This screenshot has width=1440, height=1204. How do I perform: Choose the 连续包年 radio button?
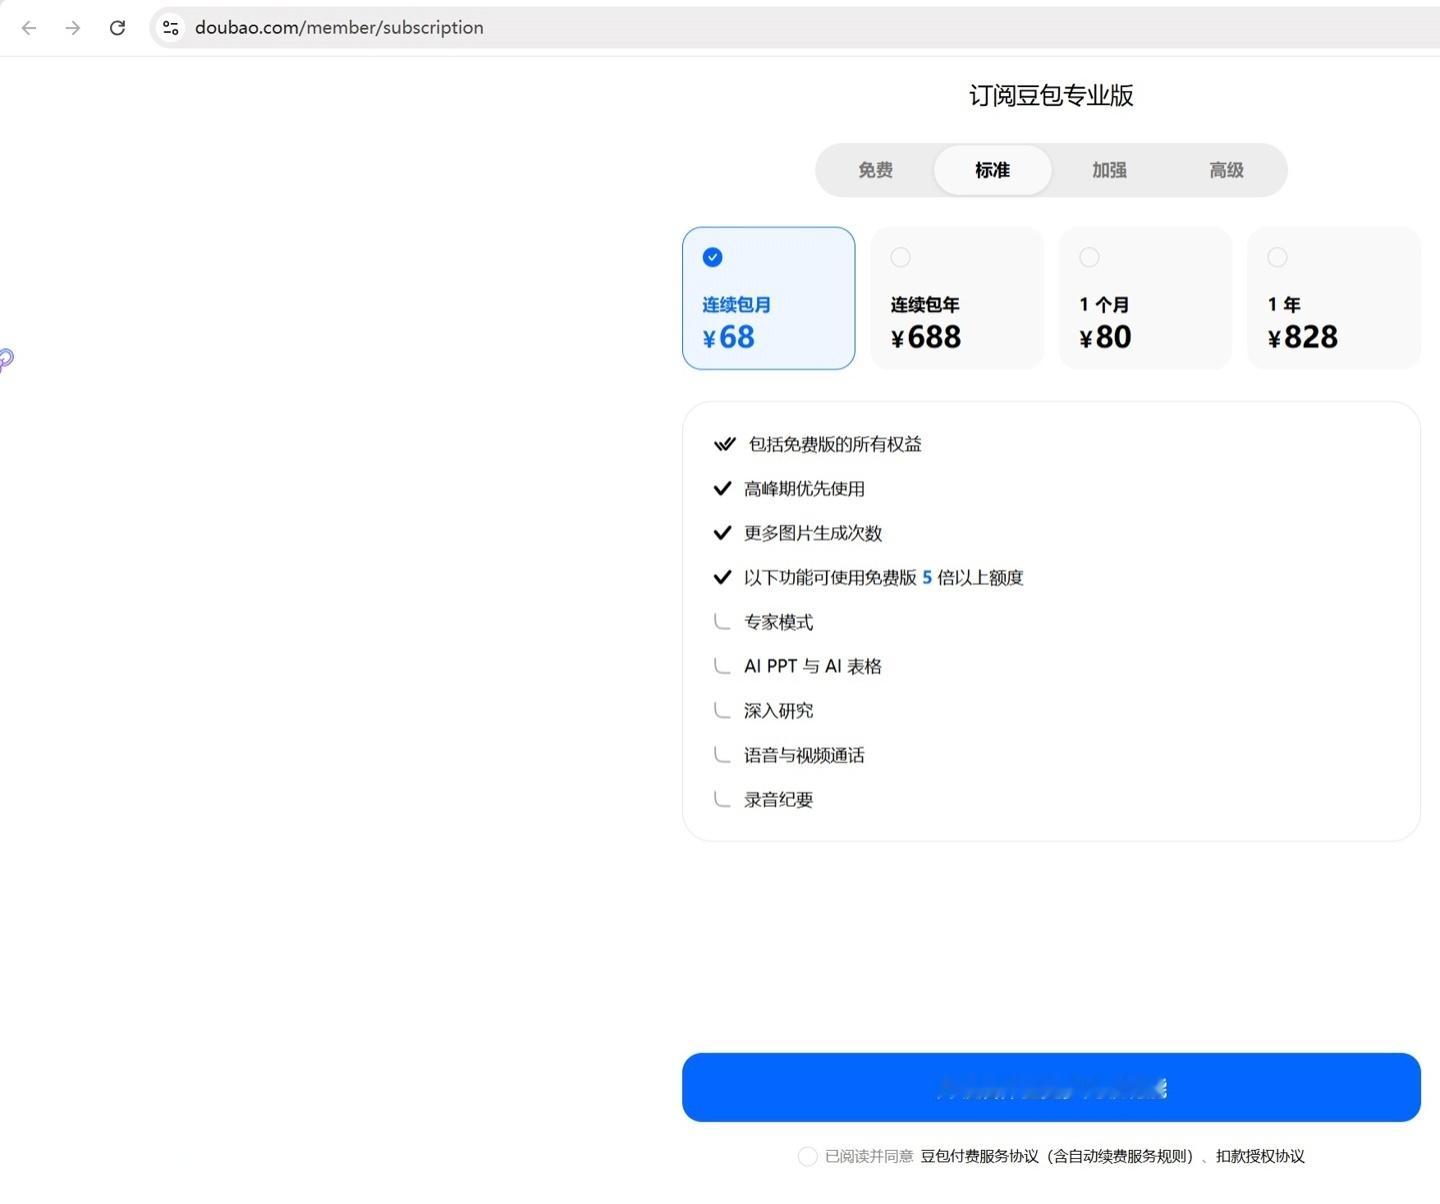click(x=901, y=258)
